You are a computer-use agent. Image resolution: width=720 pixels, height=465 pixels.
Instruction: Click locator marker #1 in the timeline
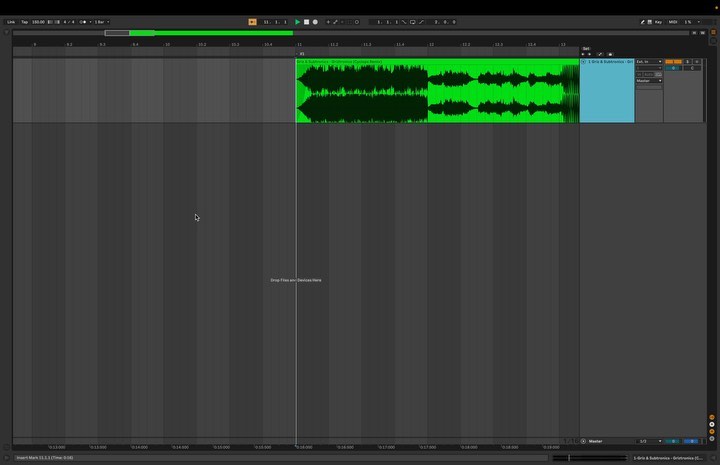click(301, 54)
